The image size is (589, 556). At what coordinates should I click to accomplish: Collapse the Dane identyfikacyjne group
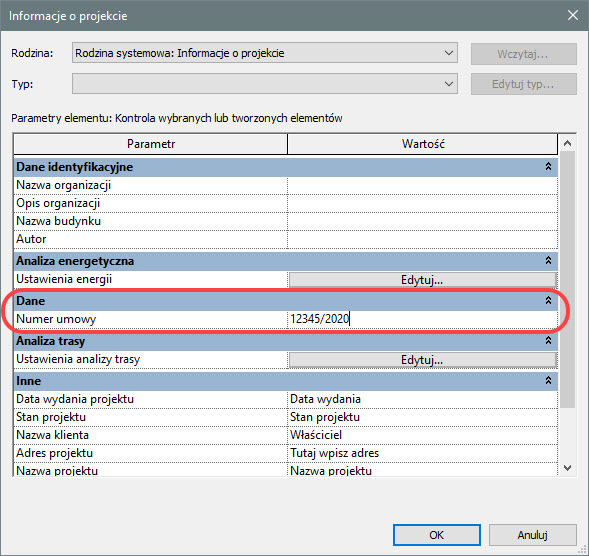pos(548,166)
